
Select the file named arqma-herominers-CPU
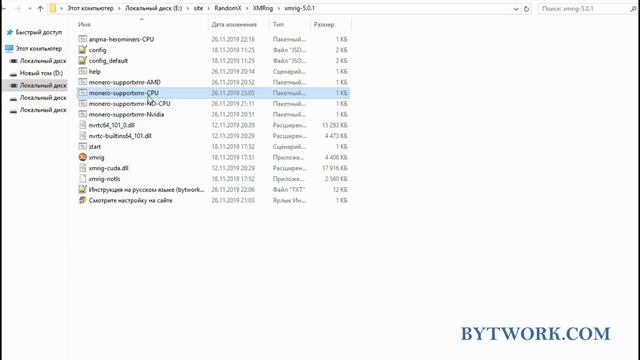[x=121, y=39]
